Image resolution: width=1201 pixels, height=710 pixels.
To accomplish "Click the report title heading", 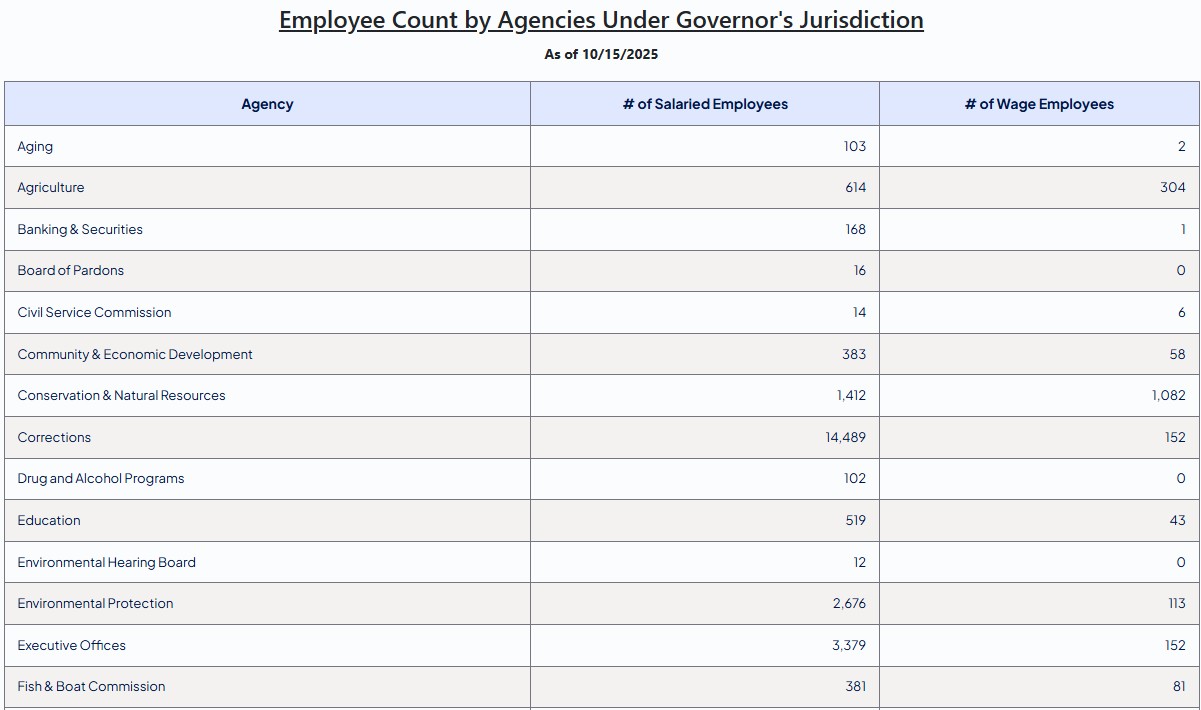I will pos(600,19).
